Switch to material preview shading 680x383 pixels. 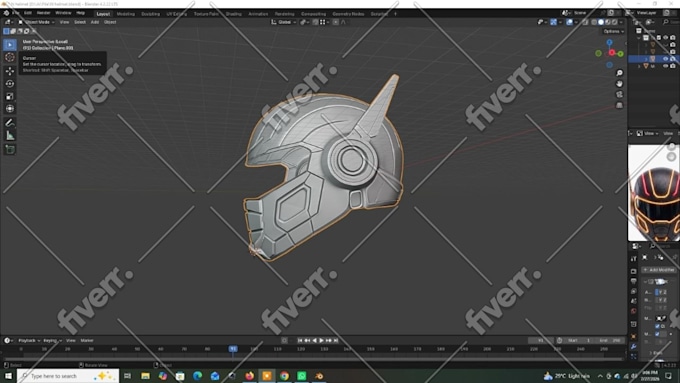coord(608,22)
